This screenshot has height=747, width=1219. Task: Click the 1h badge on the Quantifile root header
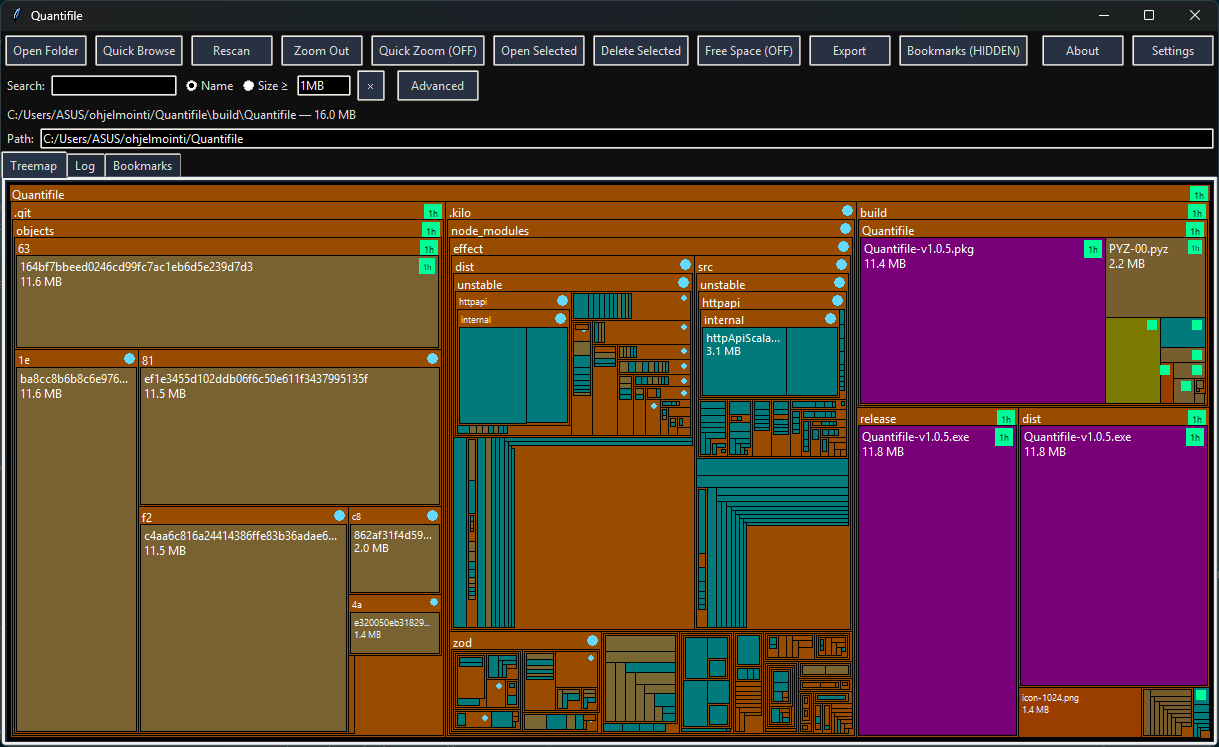point(1198,194)
